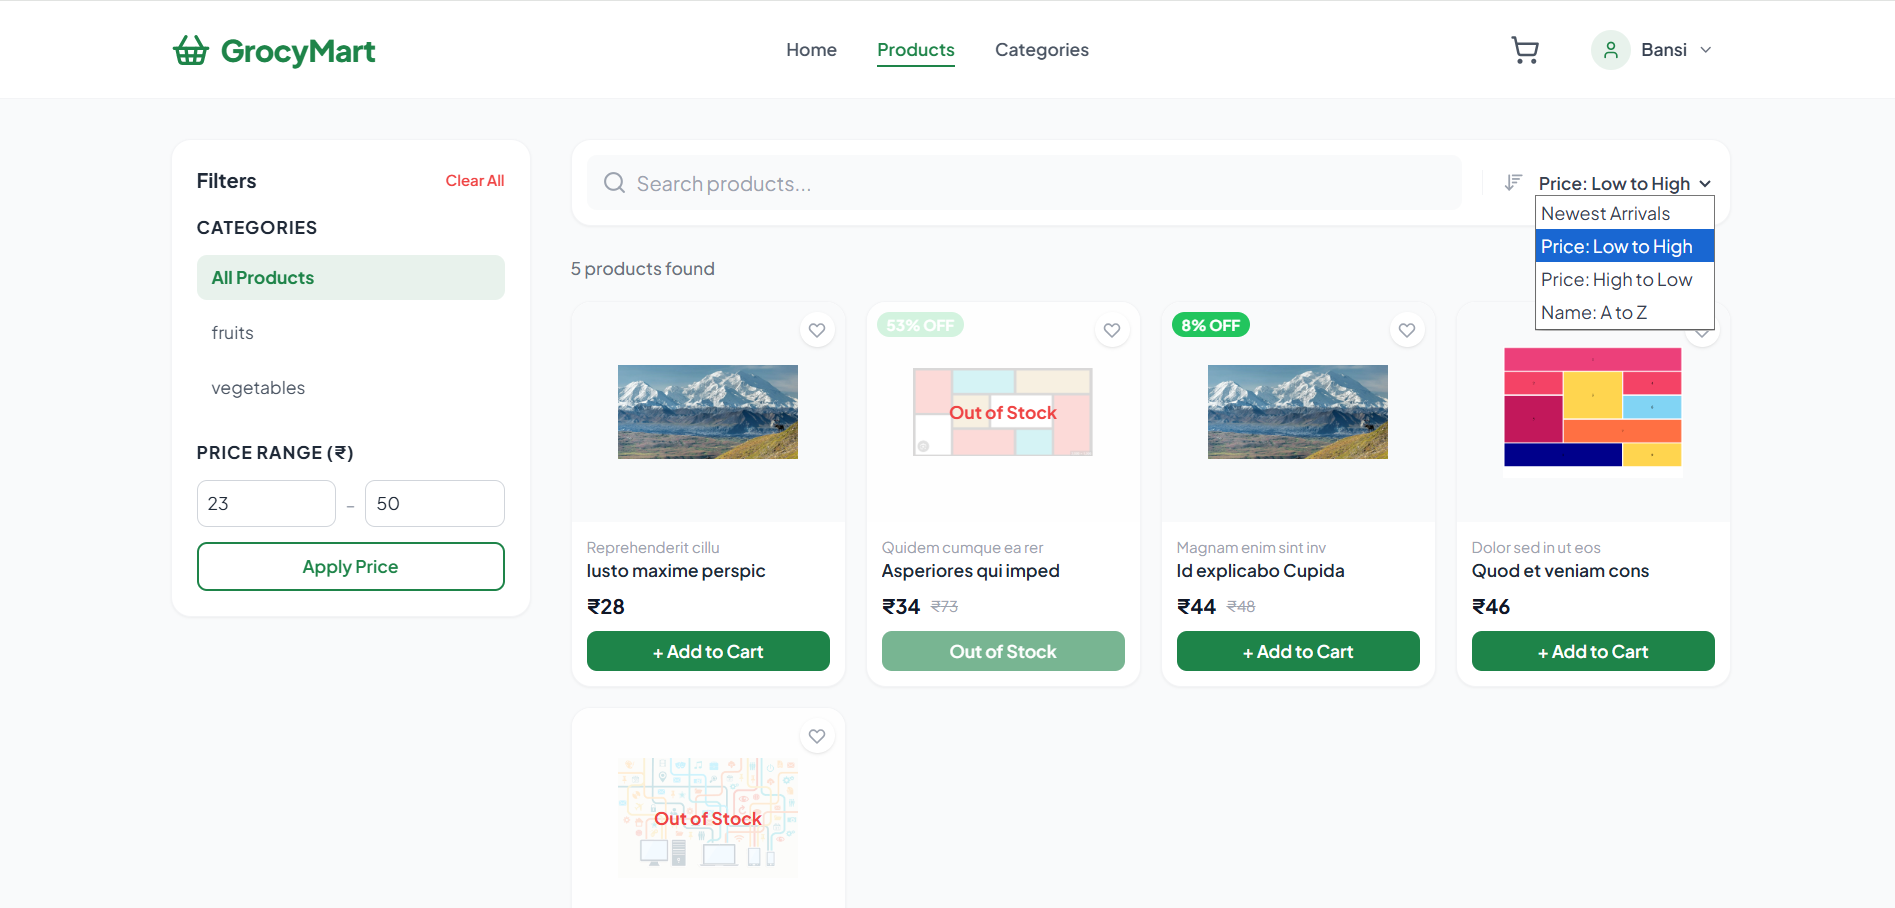Expand the Bansi account menu chevron
Viewport: 1895px width, 908px height.
[x=1706, y=50]
